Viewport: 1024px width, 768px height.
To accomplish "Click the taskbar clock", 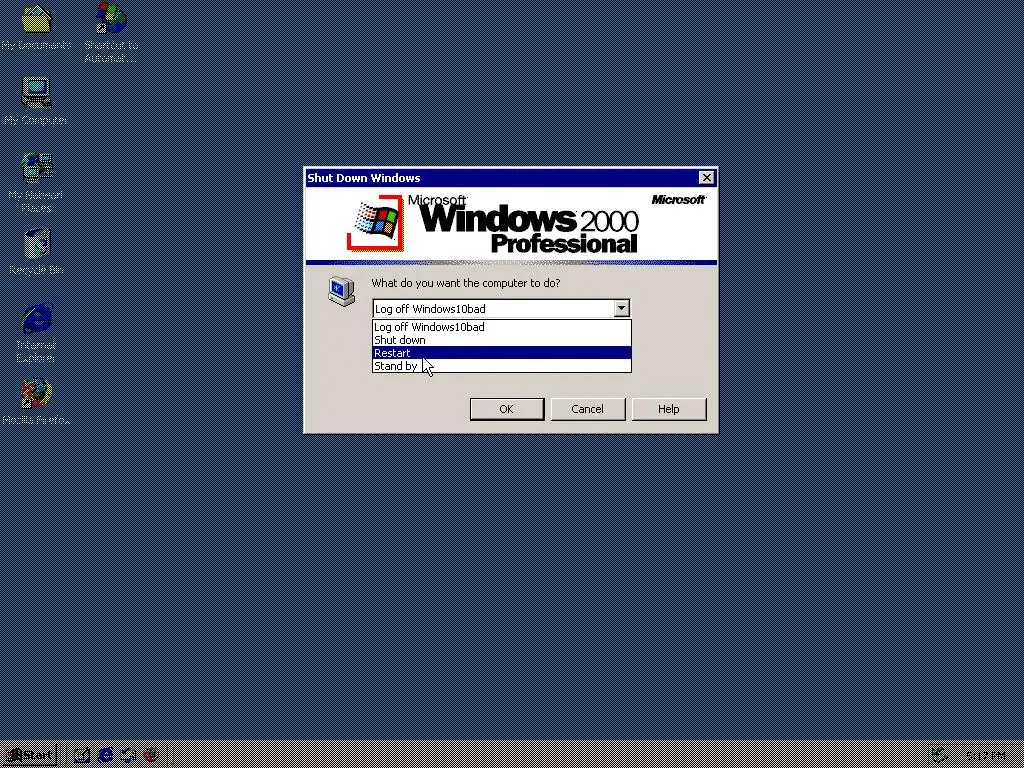I will pyautogui.click(x=985, y=756).
